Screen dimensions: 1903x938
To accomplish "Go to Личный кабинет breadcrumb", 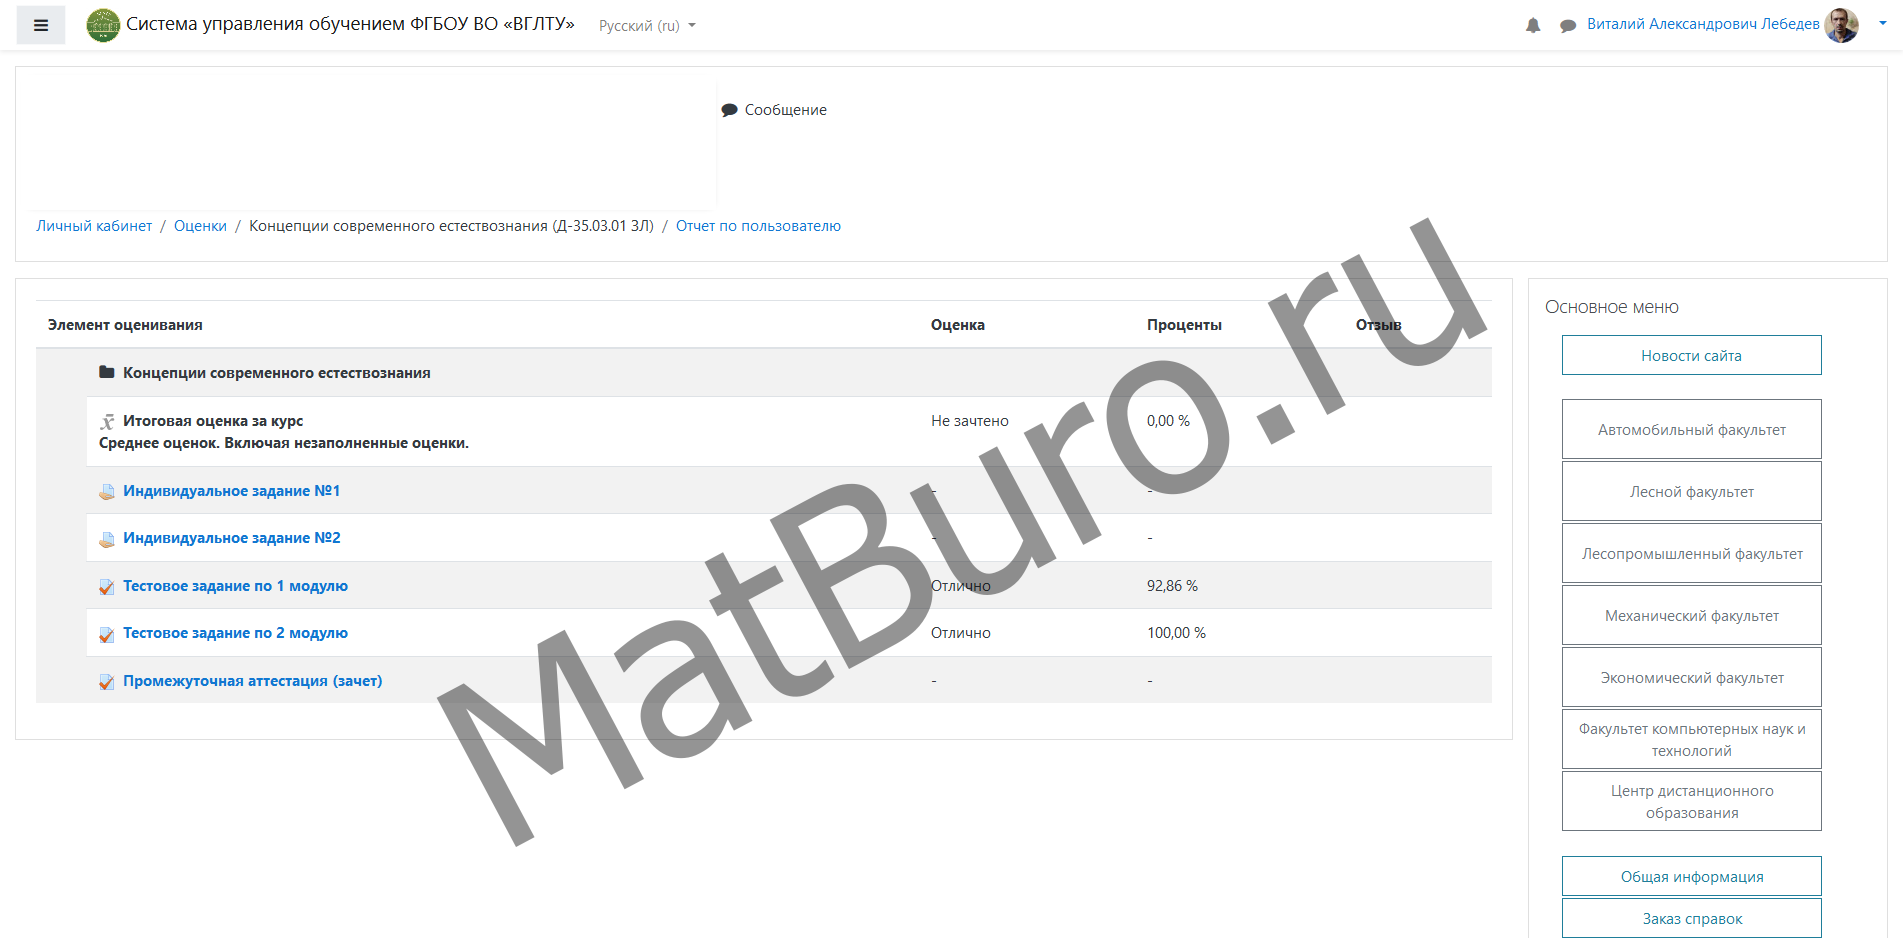I will tap(94, 226).
